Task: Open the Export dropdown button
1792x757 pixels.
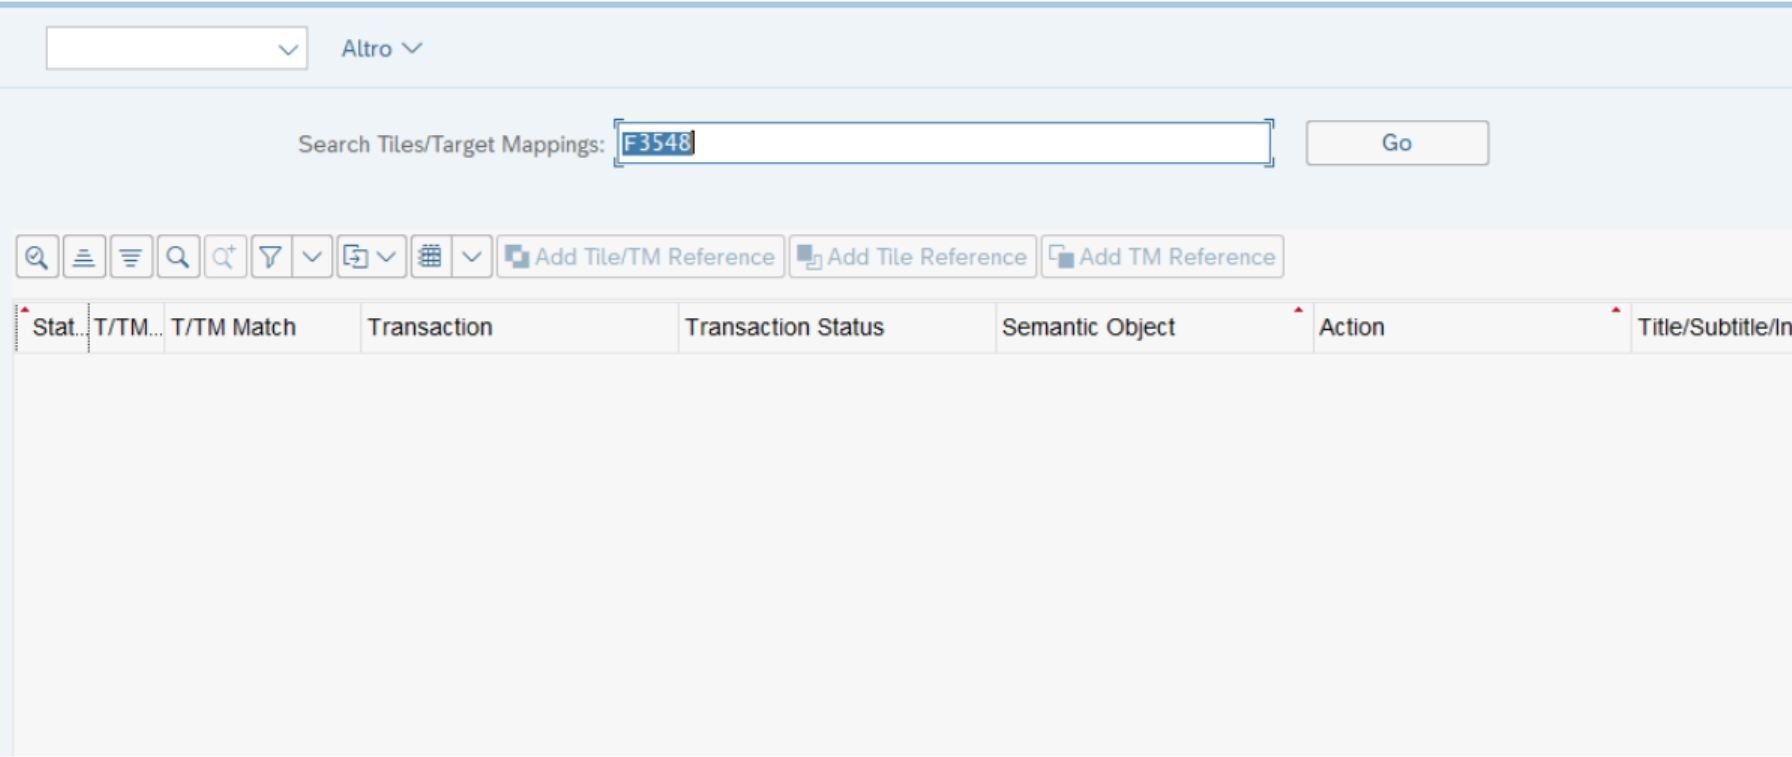Action: [x=371, y=257]
